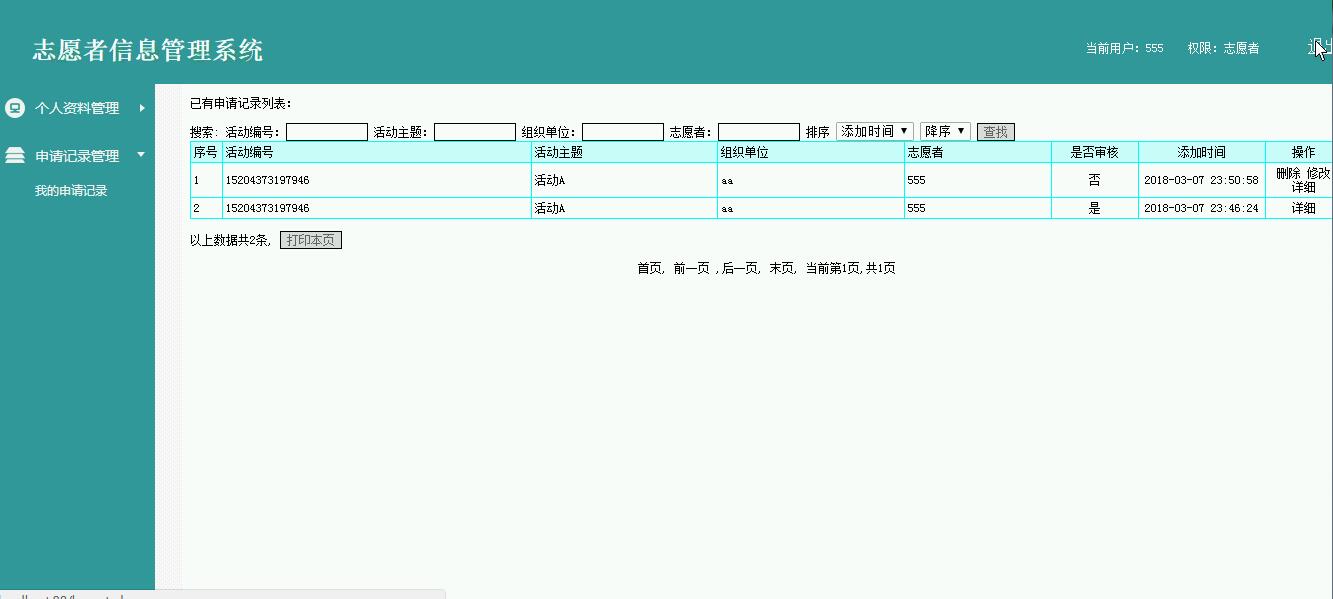Click 删除 for the first record

coord(1288,173)
